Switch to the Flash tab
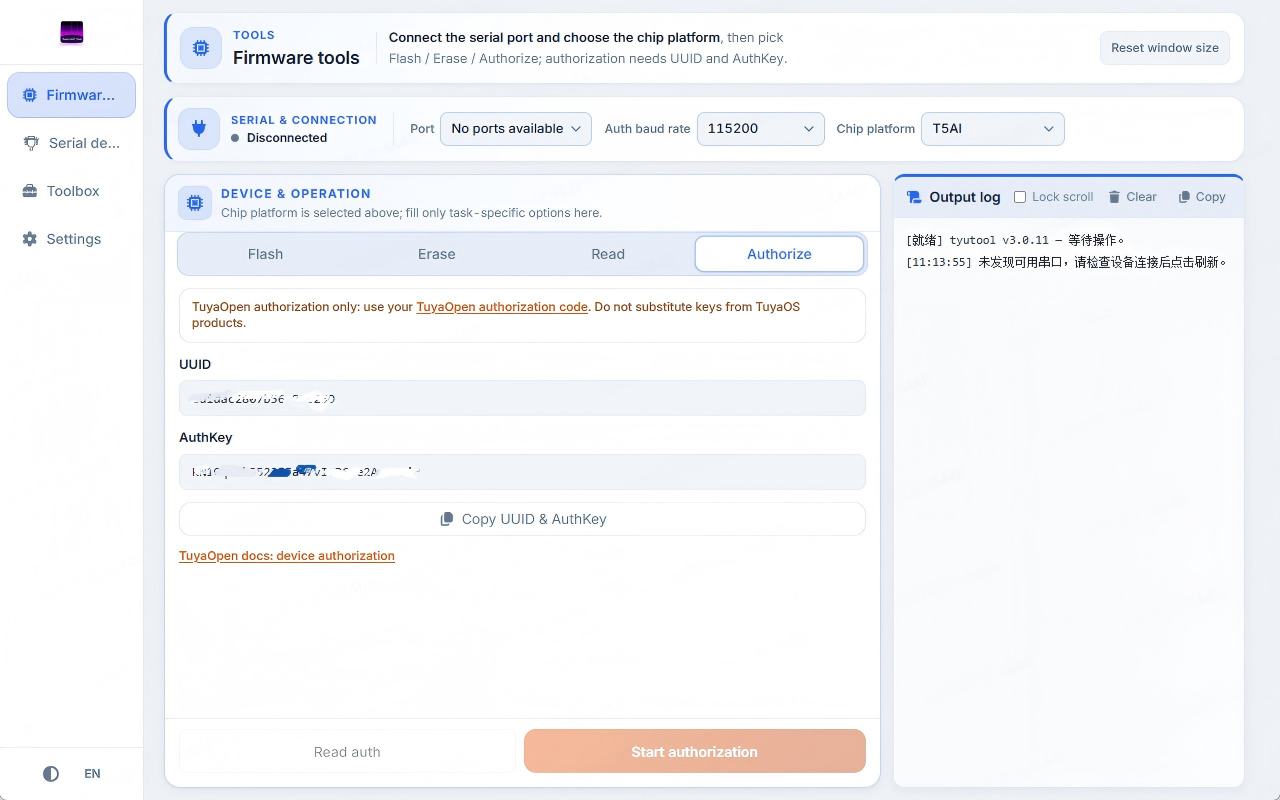The width and height of the screenshot is (1280, 800). 265,254
